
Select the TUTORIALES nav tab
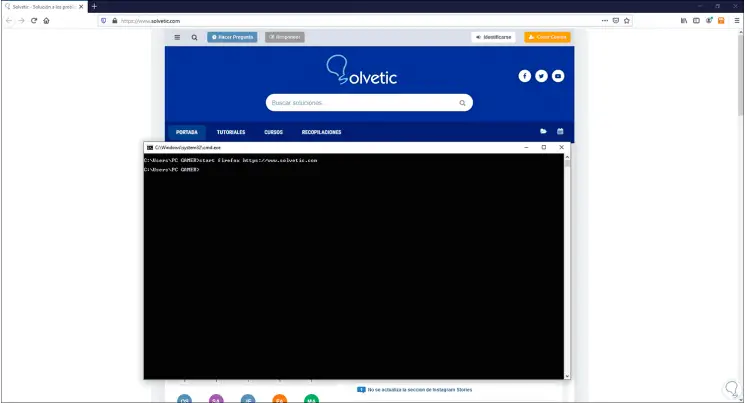231,132
